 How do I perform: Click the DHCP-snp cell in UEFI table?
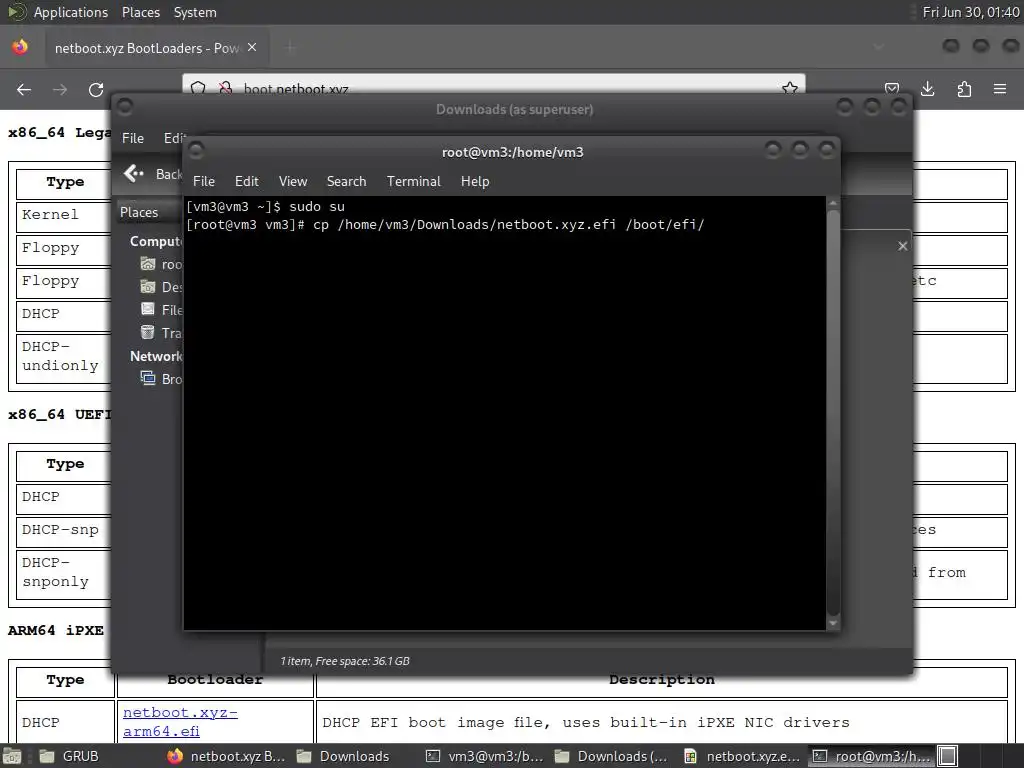coord(65,530)
